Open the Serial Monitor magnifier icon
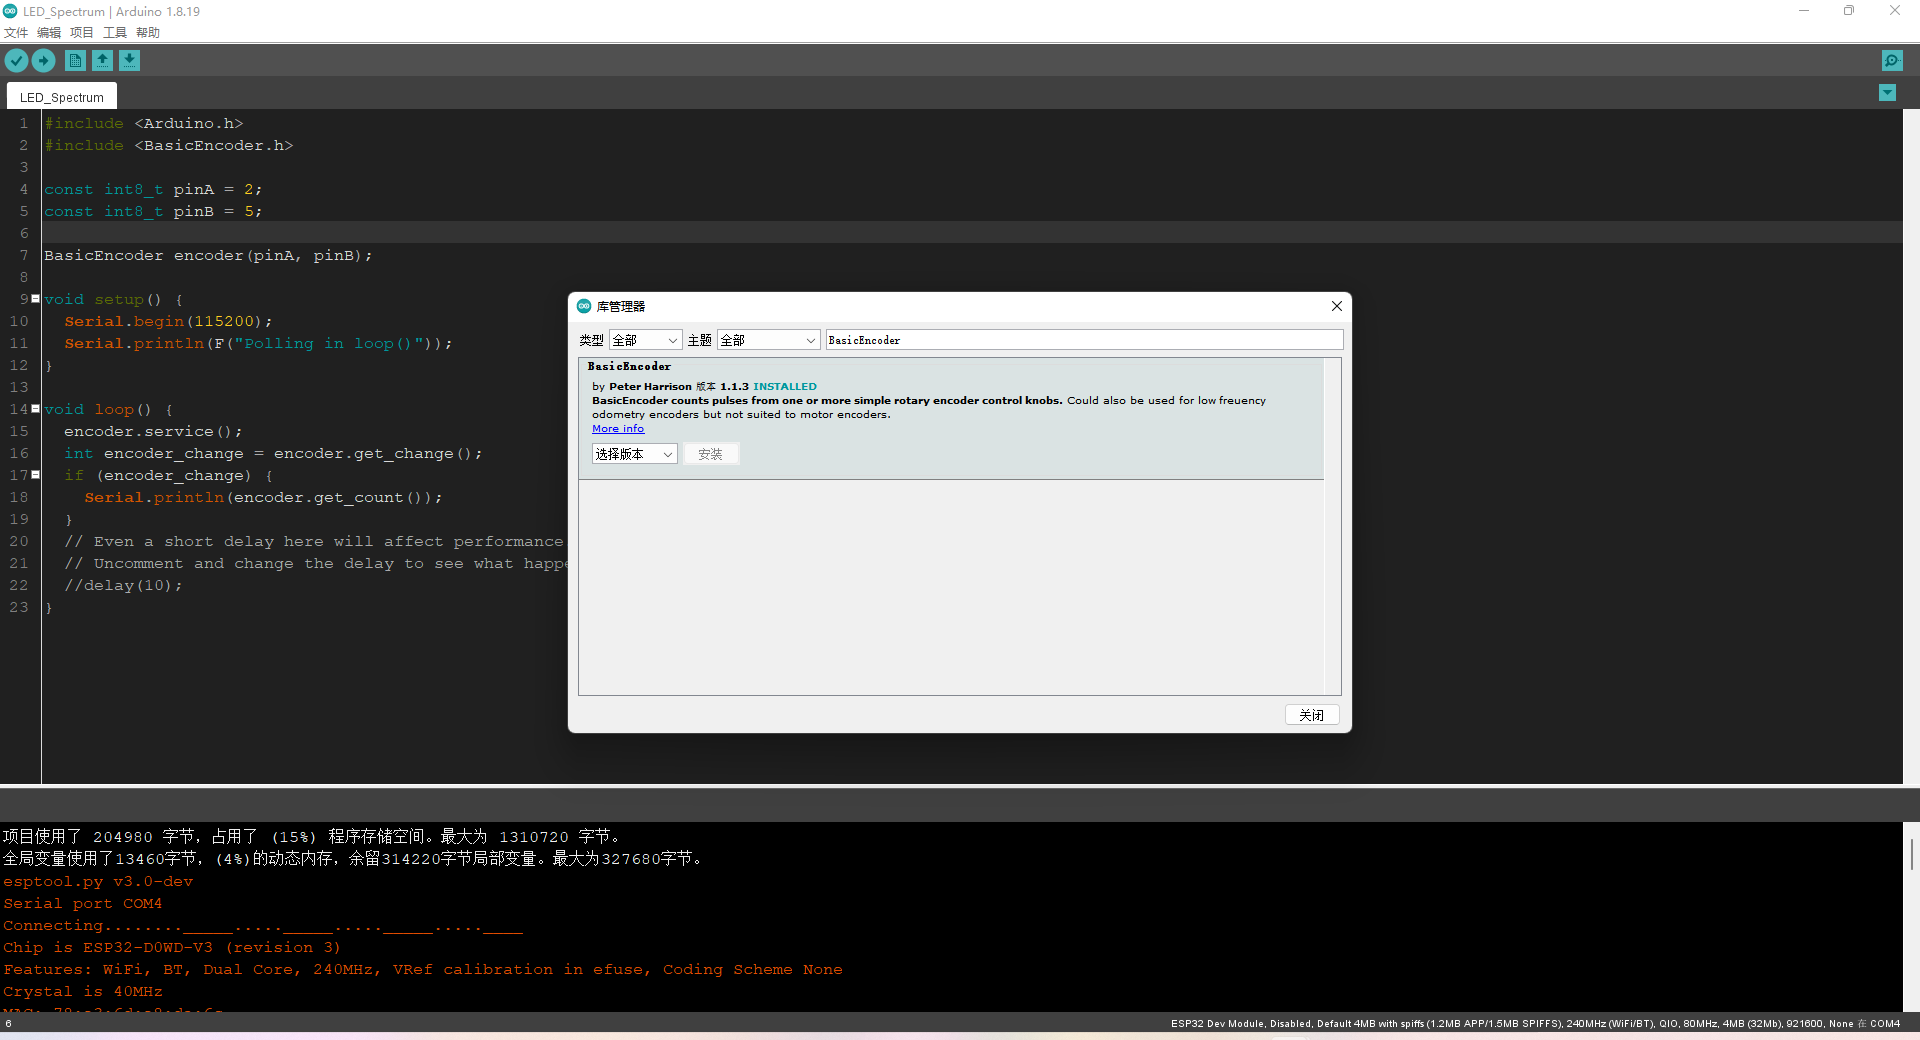This screenshot has height=1040, width=1920. click(x=1892, y=61)
